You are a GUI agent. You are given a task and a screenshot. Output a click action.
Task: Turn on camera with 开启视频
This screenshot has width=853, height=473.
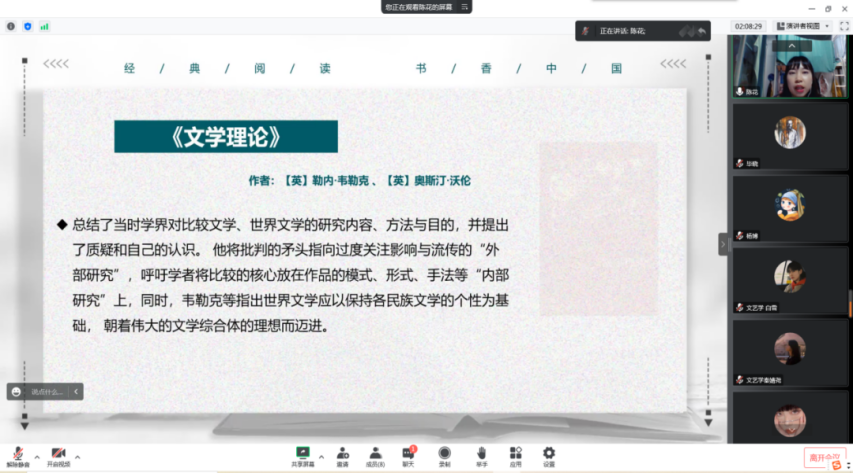point(58,456)
